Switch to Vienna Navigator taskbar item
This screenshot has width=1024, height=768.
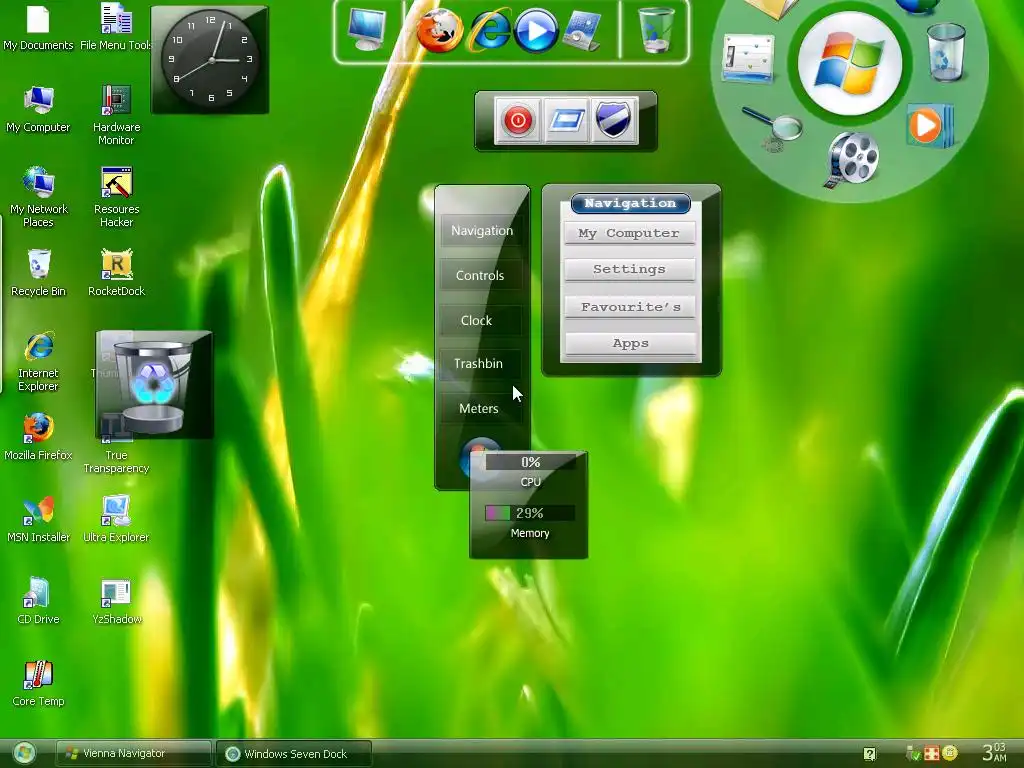click(133, 754)
